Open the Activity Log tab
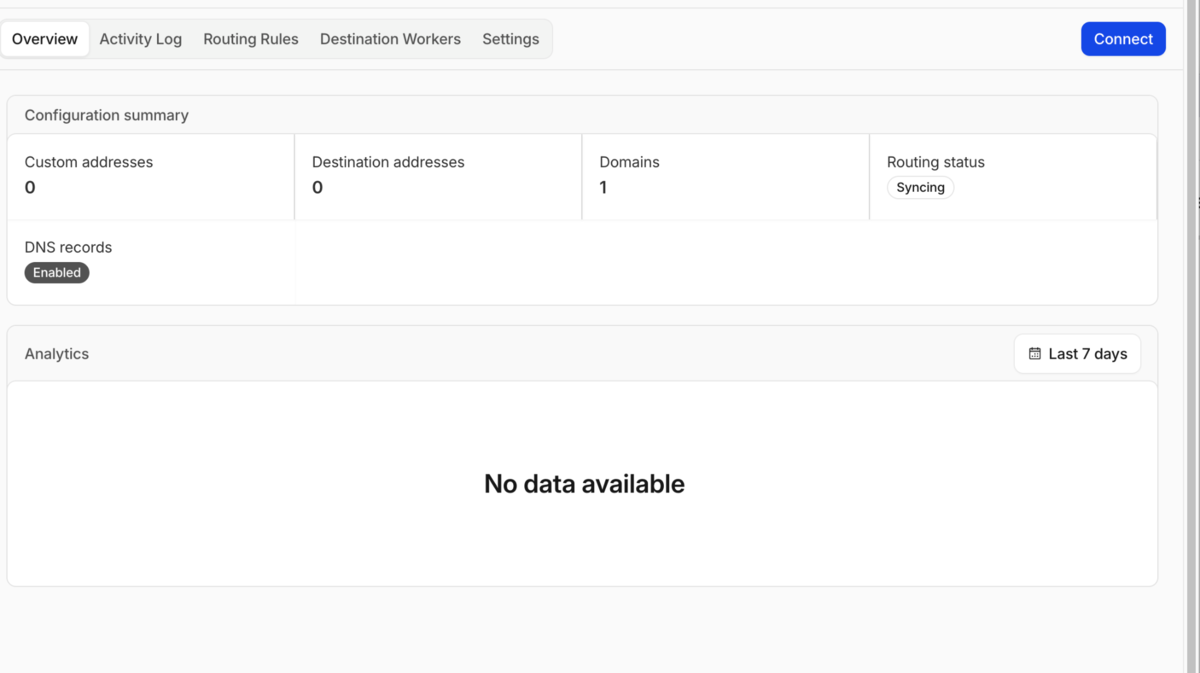This screenshot has width=1200, height=673. [x=141, y=39]
